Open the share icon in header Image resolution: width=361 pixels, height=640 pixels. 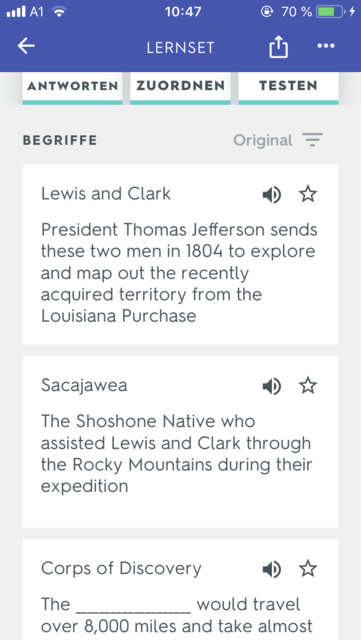pyautogui.click(x=279, y=47)
